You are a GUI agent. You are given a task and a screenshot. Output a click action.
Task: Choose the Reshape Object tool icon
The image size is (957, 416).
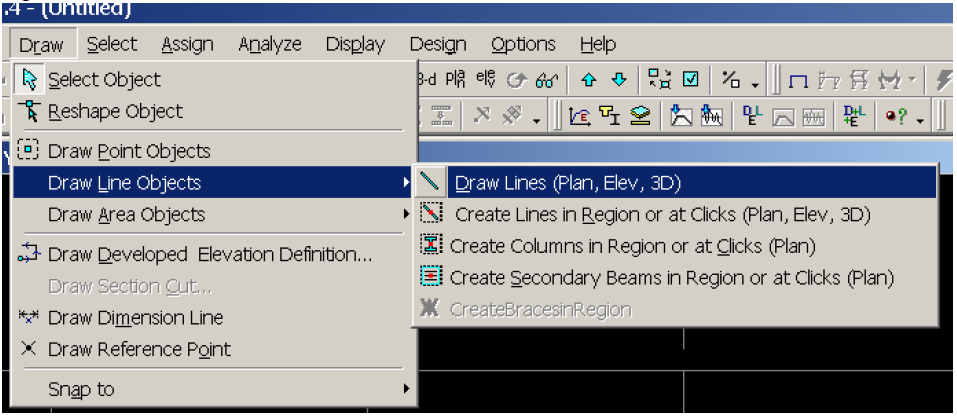pos(28,112)
